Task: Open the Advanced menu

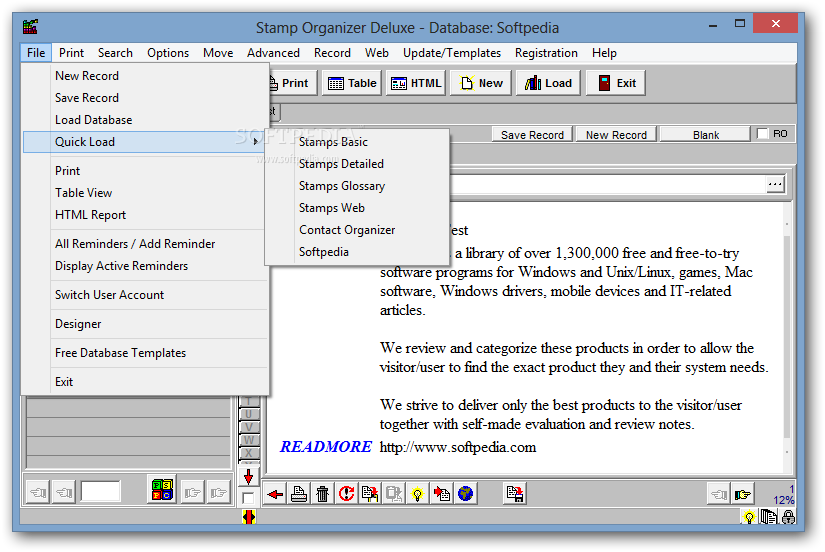Action: (x=274, y=53)
